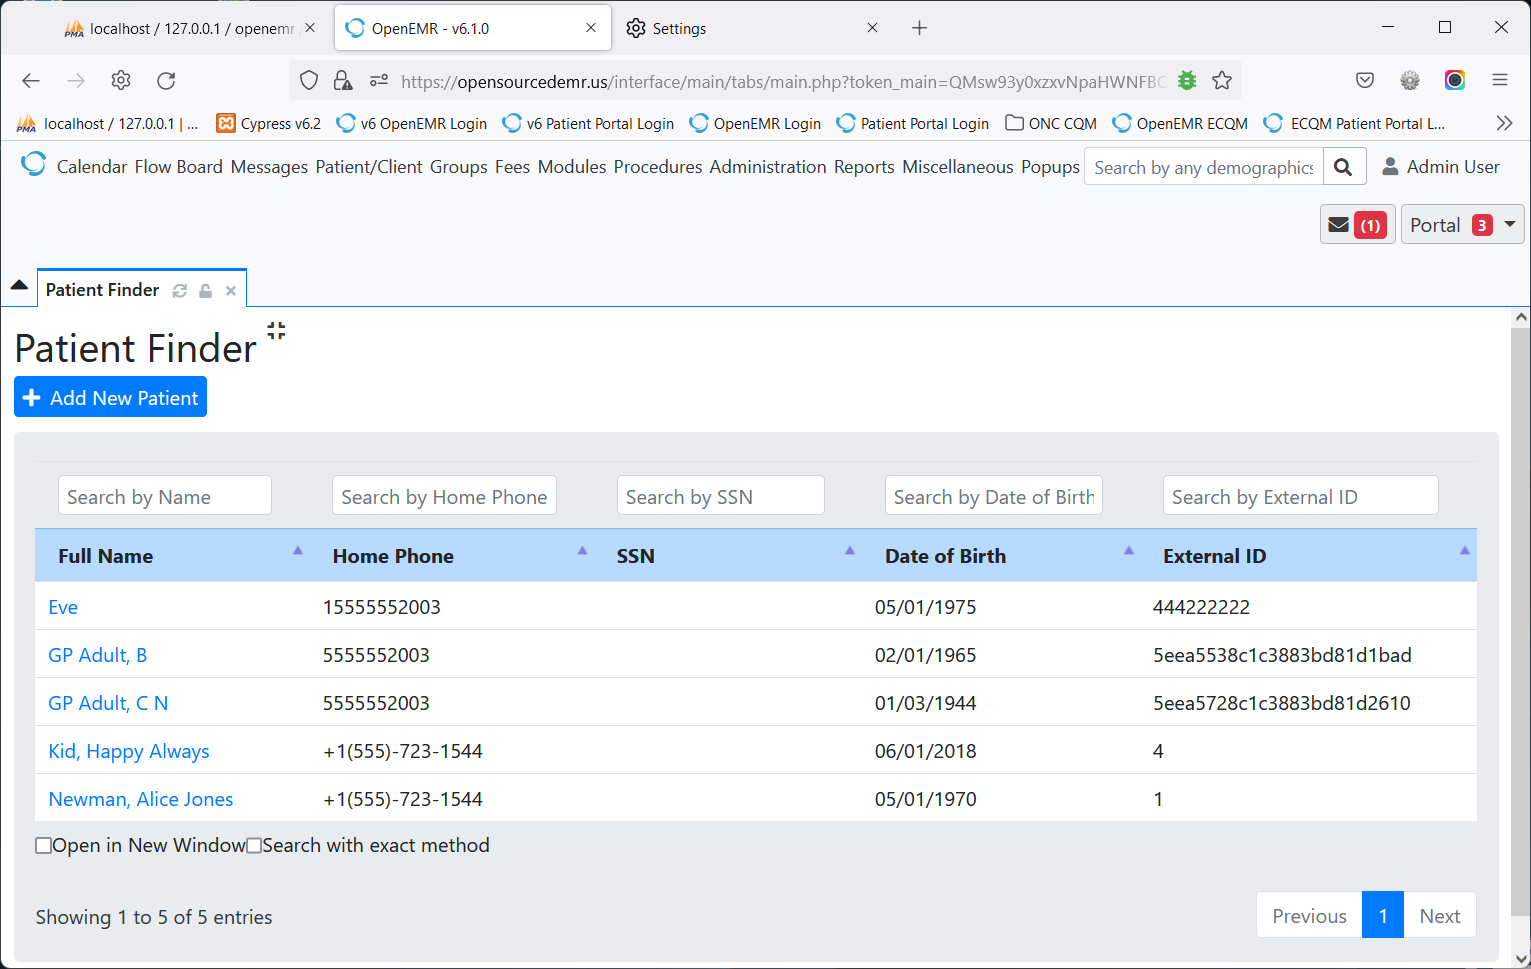1531x969 pixels.
Task: Enable Open in New Window
Action: point(43,845)
